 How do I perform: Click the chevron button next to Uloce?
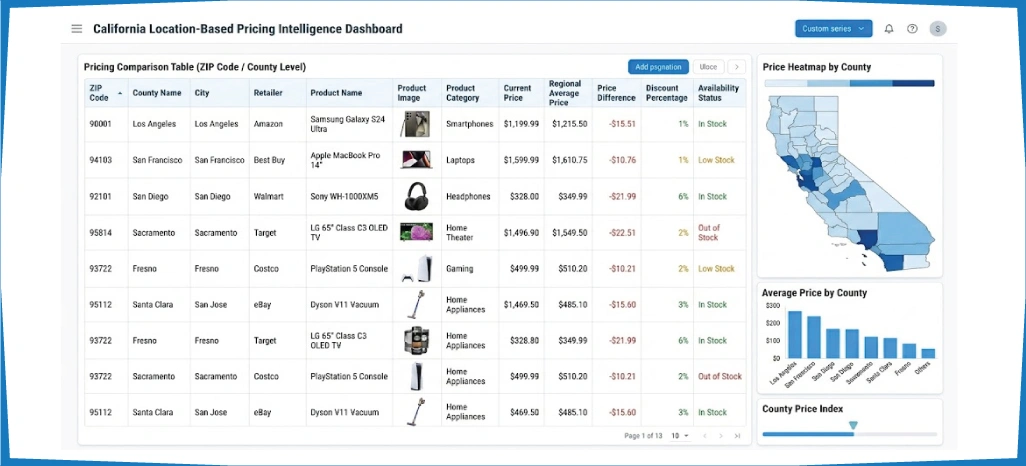tap(737, 67)
